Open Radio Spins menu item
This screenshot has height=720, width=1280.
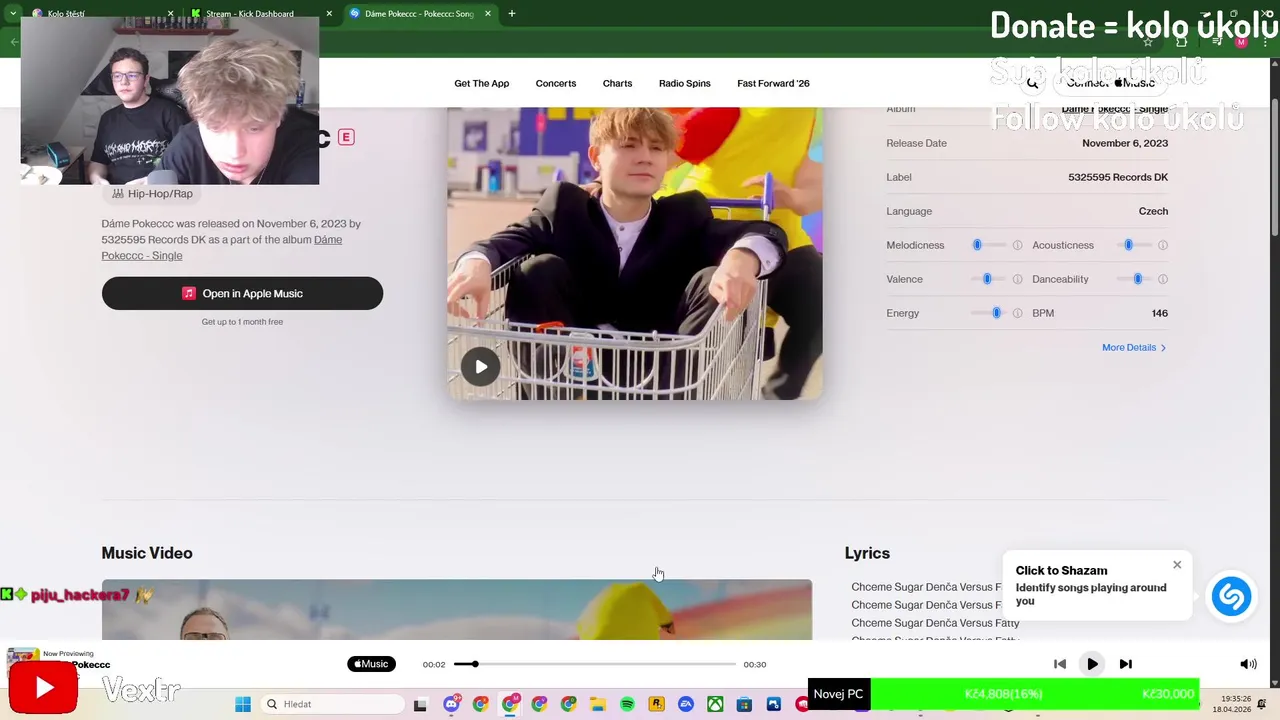click(x=685, y=83)
